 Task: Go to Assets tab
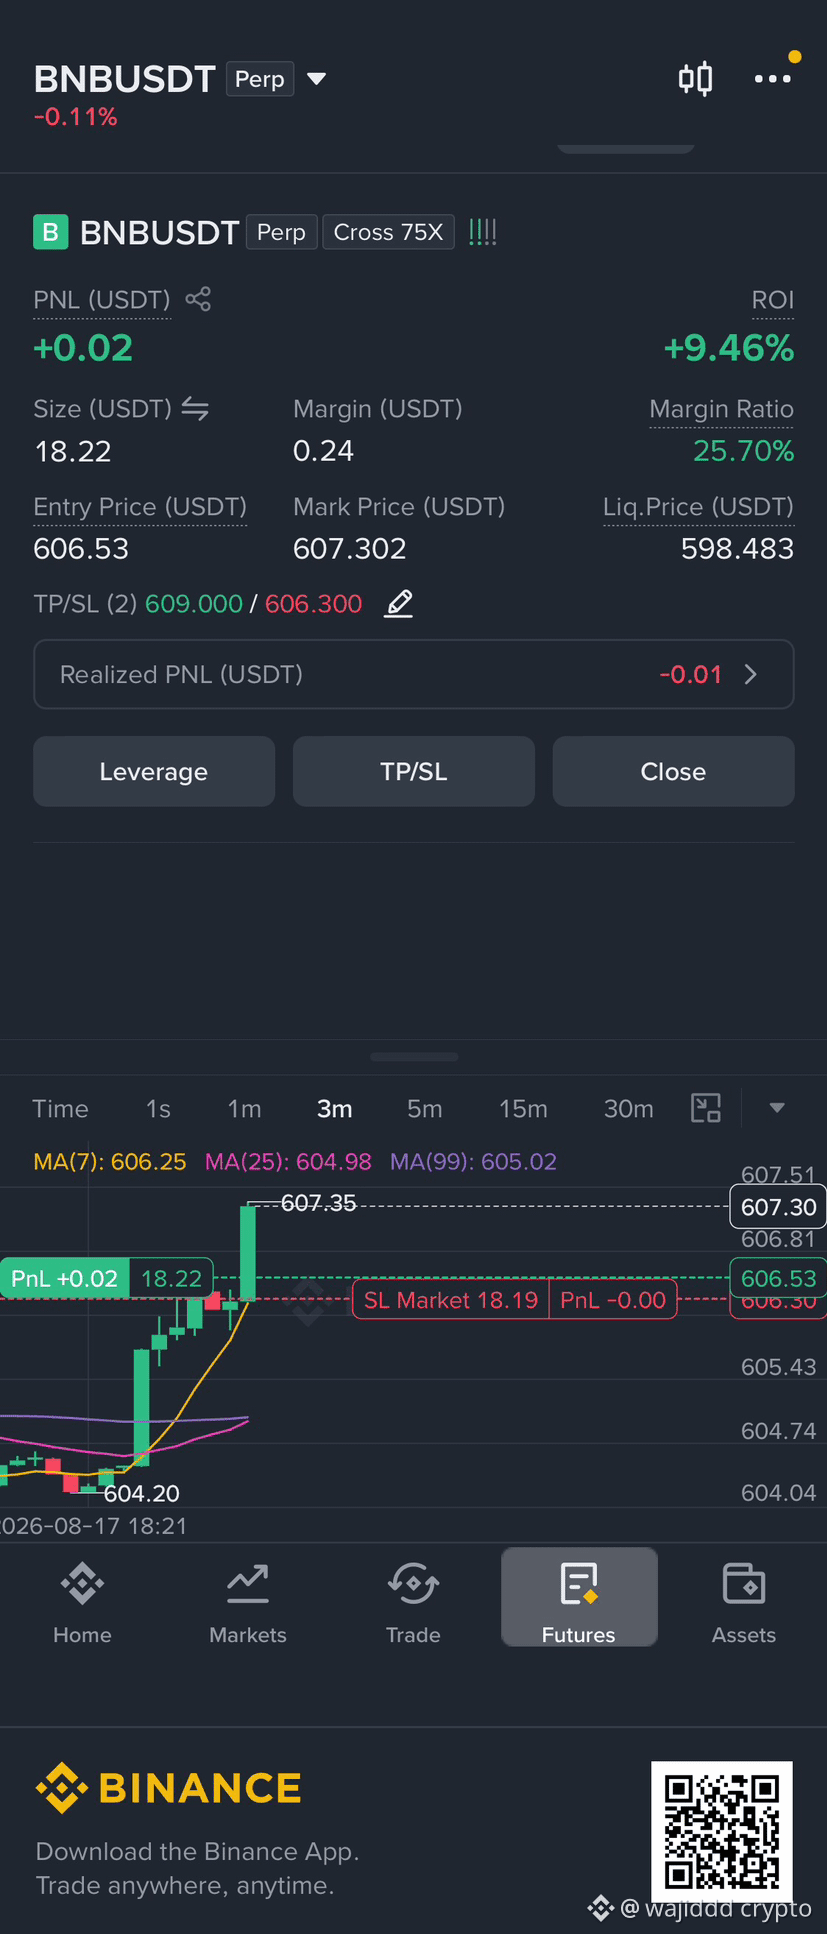pyautogui.click(x=744, y=1603)
